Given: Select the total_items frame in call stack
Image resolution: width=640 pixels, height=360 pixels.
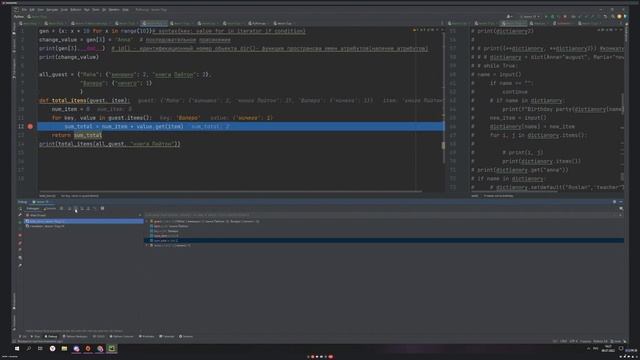Looking at the screenshot, I should [x=84, y=221].
